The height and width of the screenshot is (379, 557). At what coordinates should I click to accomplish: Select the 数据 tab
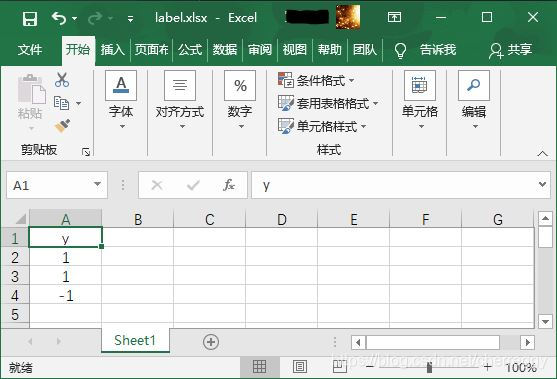click(x=225, y=49)
